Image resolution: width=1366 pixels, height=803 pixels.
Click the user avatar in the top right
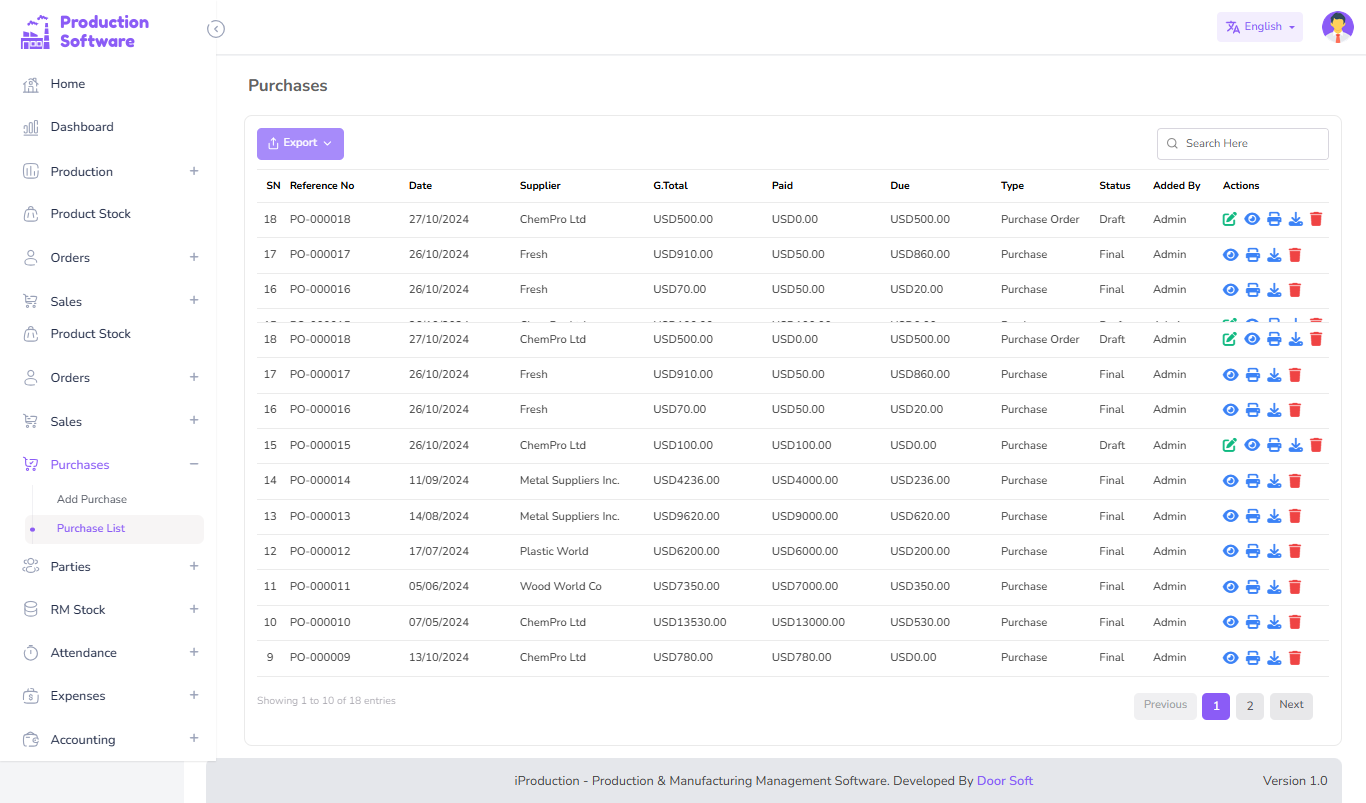coord(1338,27)
